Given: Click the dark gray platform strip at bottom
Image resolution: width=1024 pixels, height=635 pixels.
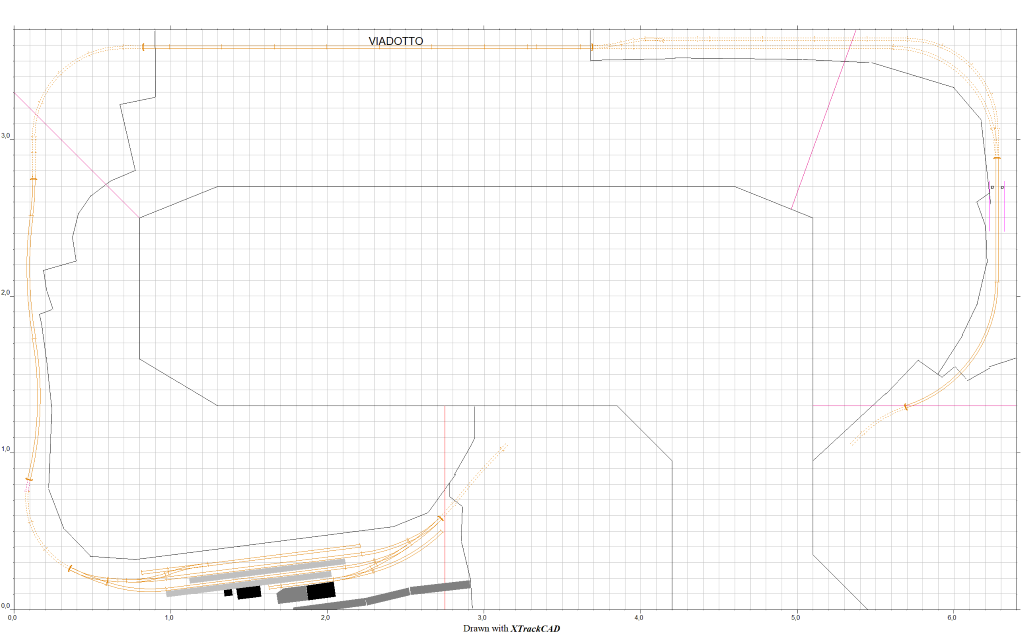Looking at the screenshot, I should (420, 588).
